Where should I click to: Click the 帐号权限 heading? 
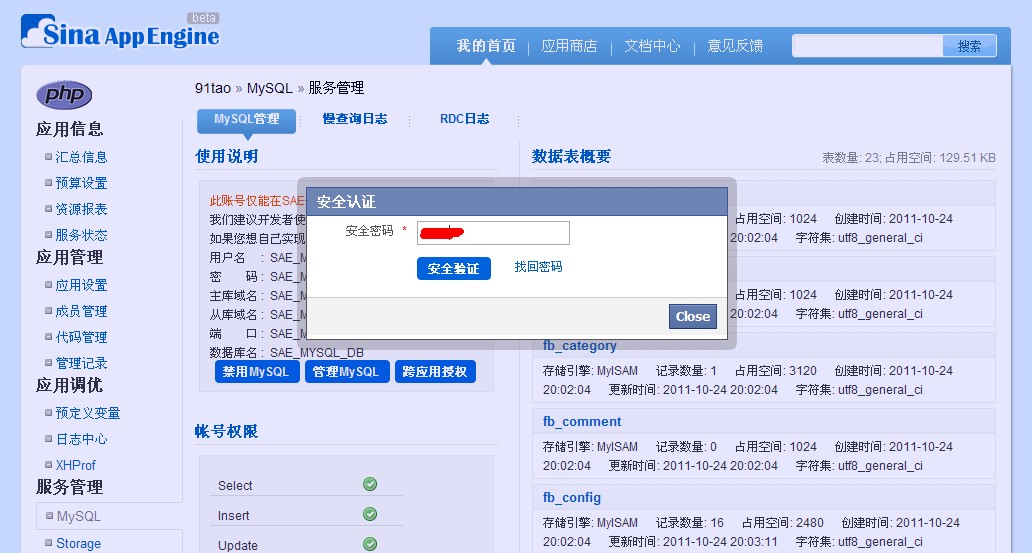coord(226,432)
